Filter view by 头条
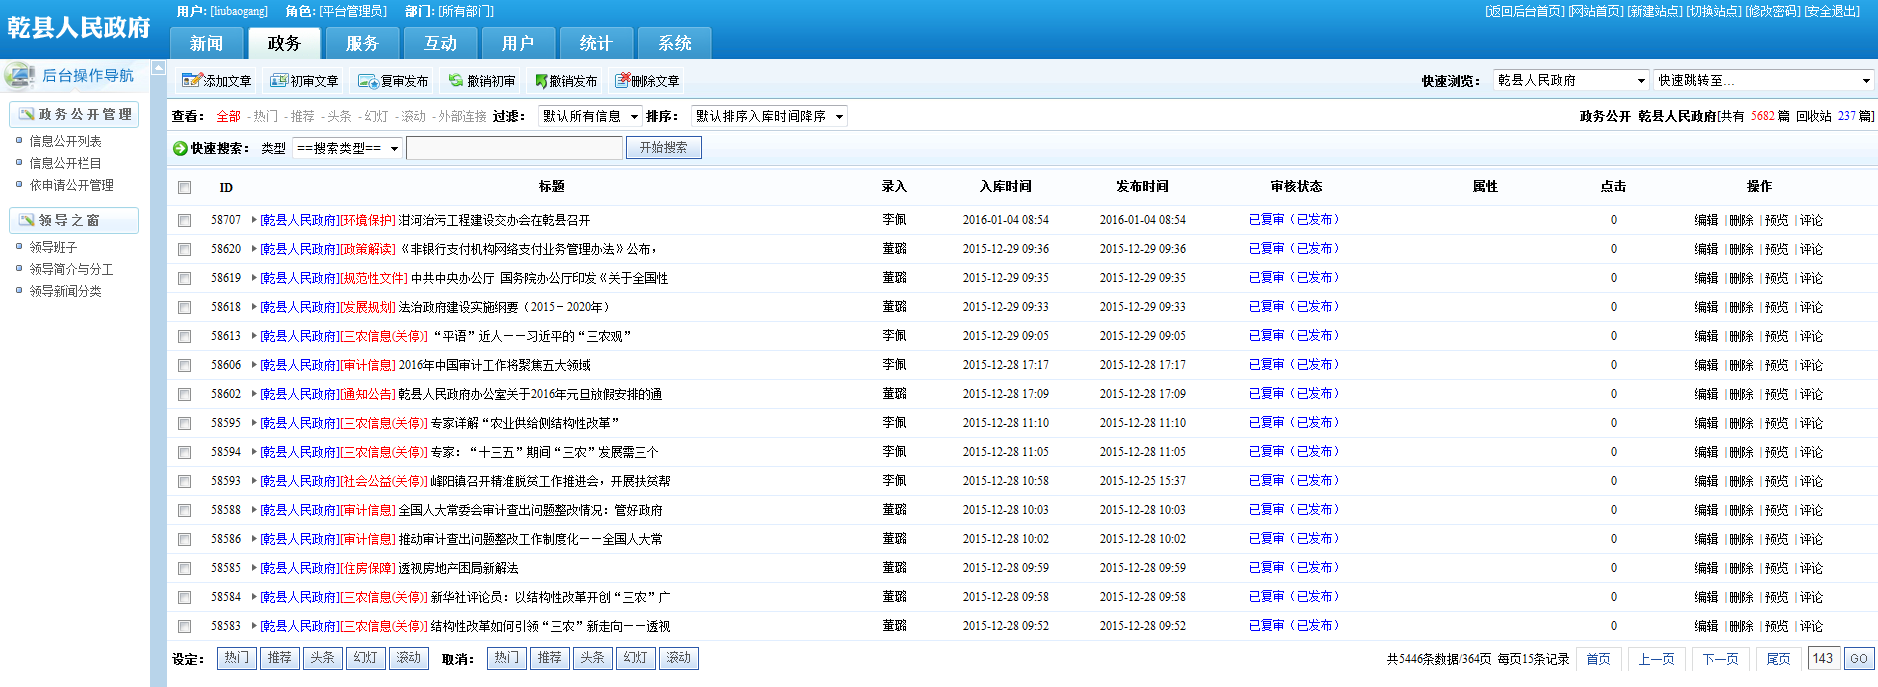The image size is (1878, 687). tap(340, 117)
